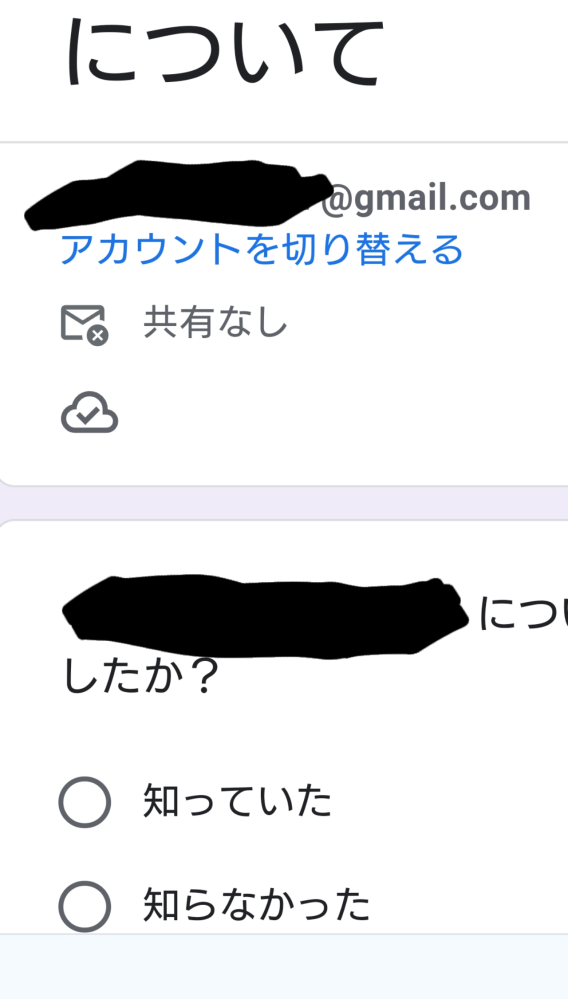
Task: Tap the x badge on the envelope icon
Action: (98, 335)
